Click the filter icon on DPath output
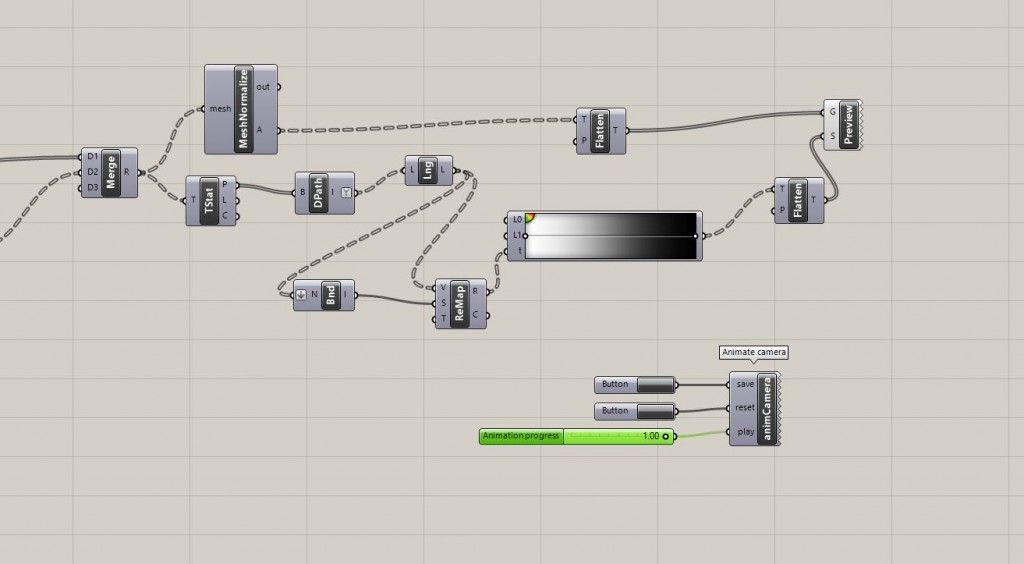 346,192
